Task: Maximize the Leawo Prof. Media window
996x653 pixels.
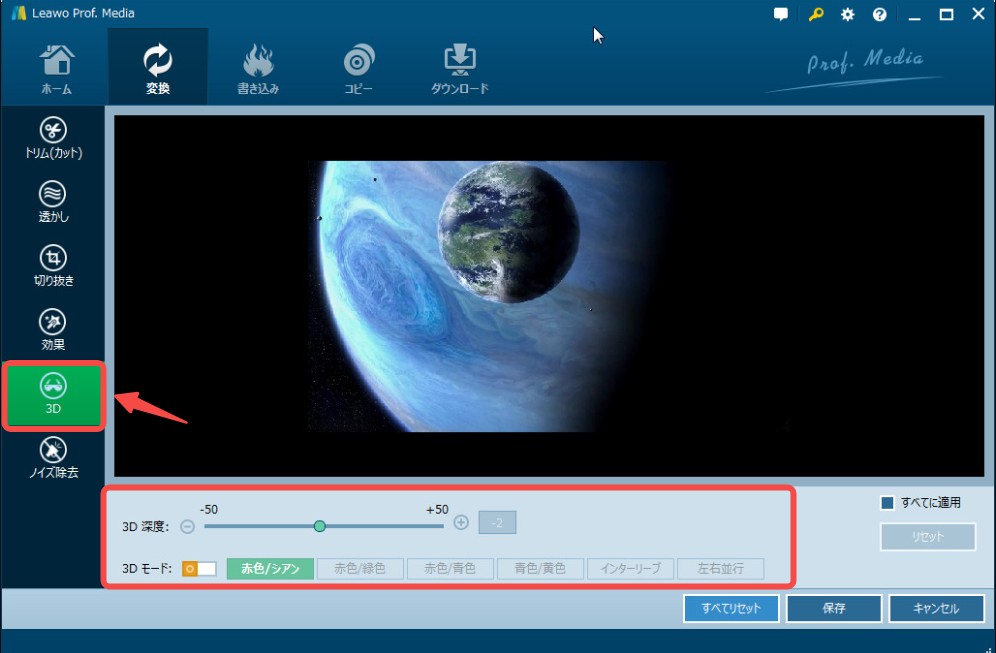Action: [x=946, y=14]
